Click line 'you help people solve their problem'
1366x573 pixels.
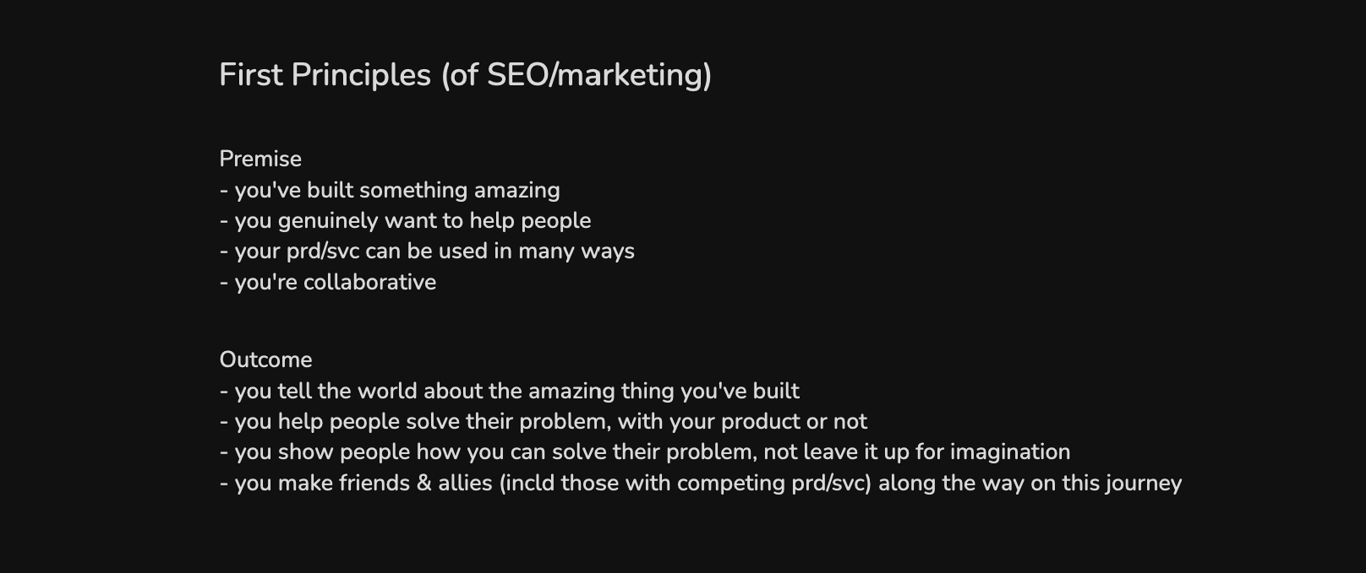pos(543,422)
